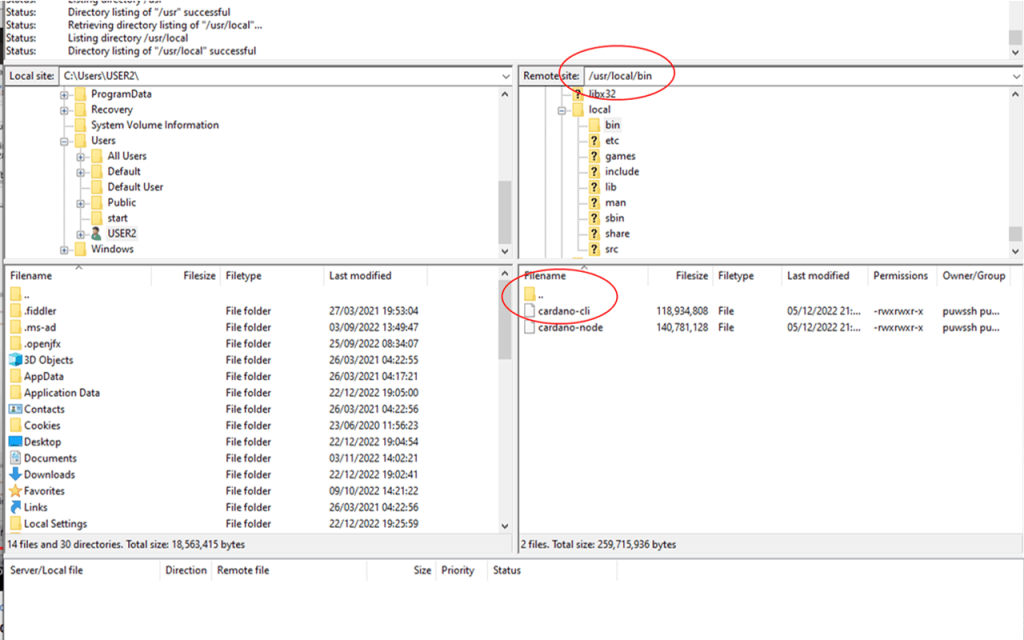
Task: Open the Local site path dropdown
Action: (x=505, y=76)
